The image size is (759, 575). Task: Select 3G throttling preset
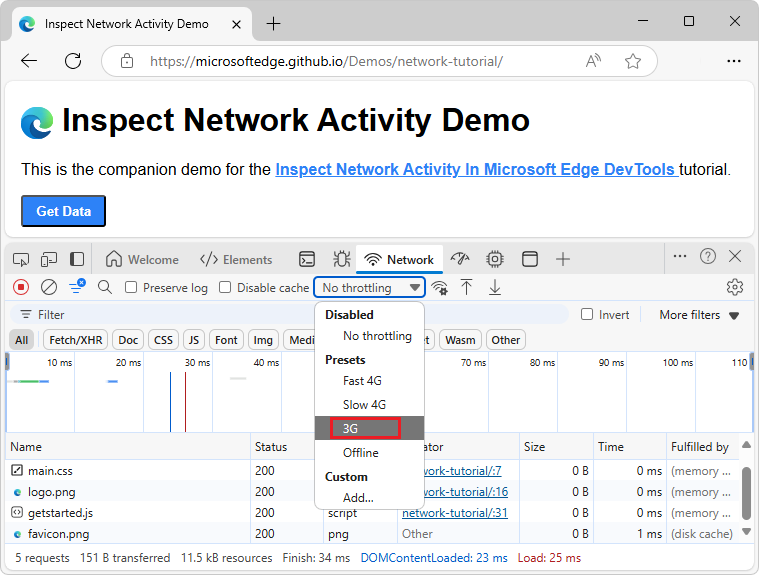(x=357, y=429)
